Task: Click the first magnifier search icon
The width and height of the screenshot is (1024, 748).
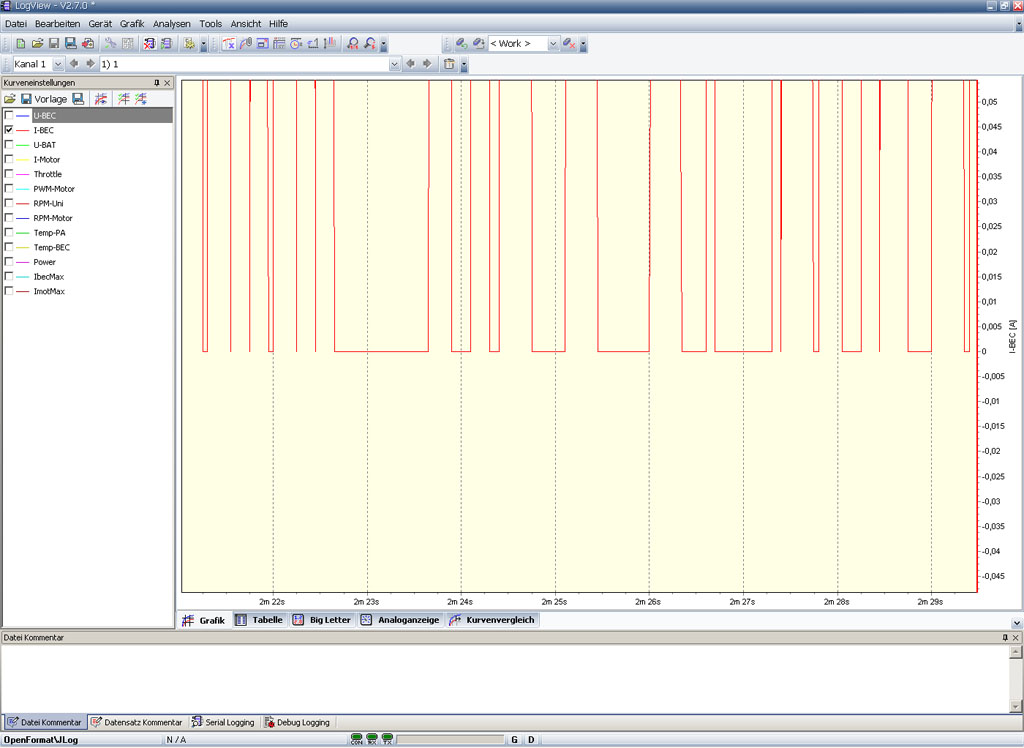Action: coord(353,44)
